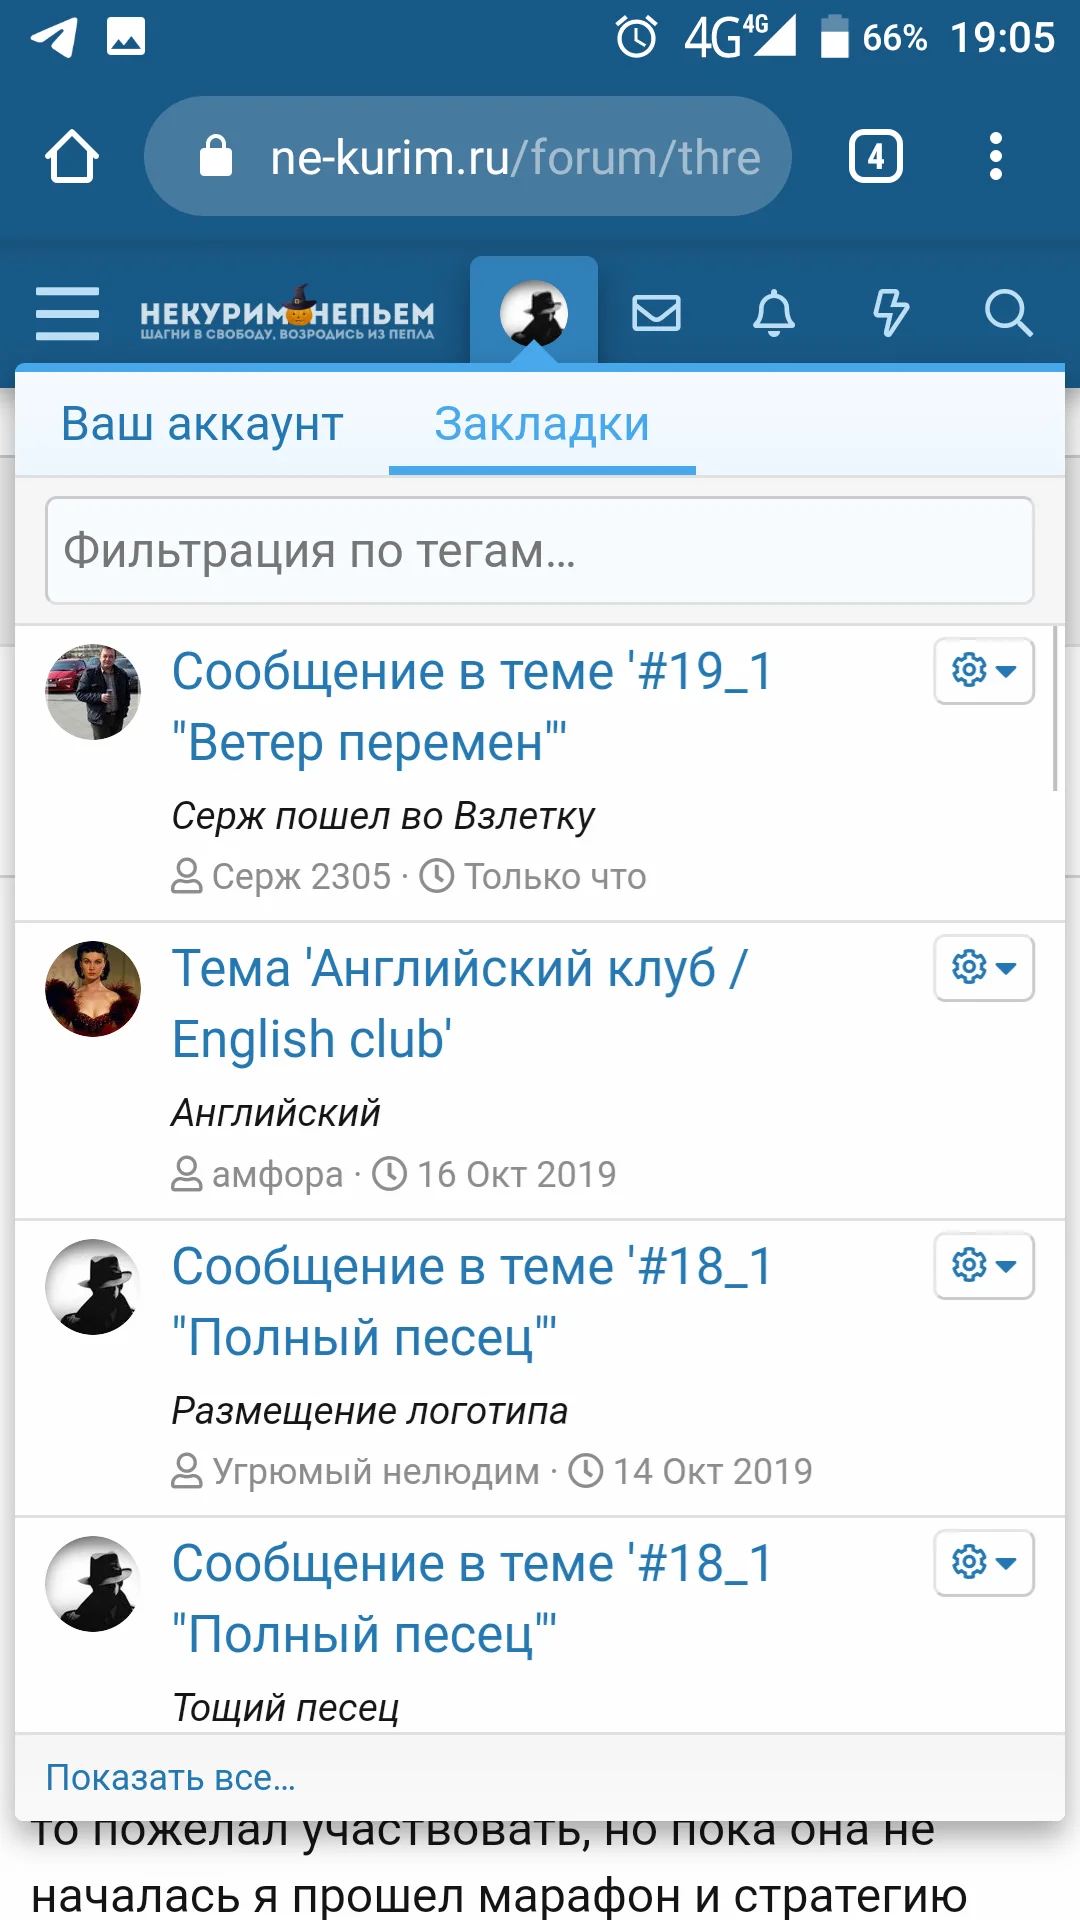Image resolution: width=1080 pixels, height=1920 pixels.
Task: Open gear options for 'Ветер перемен' bookmark
Action: coord(983,671)
